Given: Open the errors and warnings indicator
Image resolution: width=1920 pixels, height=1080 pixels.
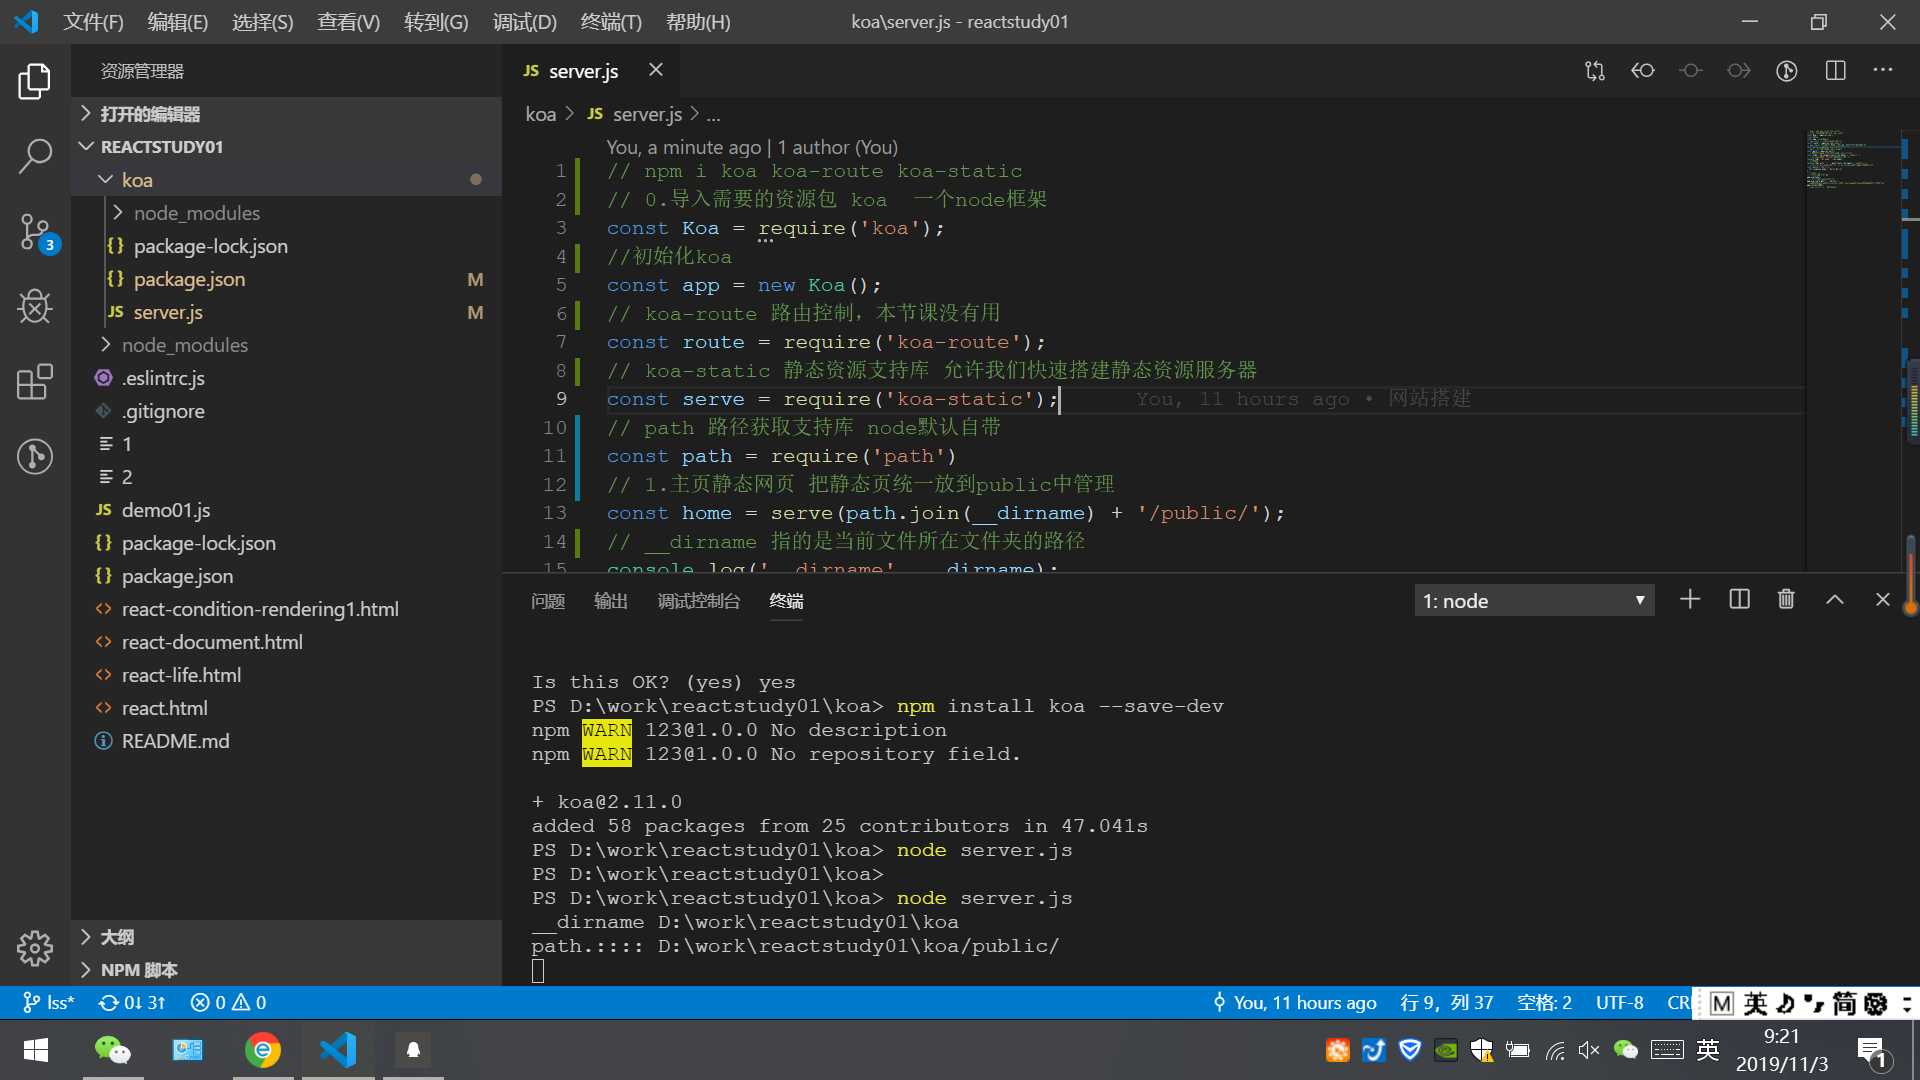Looking at the screenshot, I should tap(227, 1002).
